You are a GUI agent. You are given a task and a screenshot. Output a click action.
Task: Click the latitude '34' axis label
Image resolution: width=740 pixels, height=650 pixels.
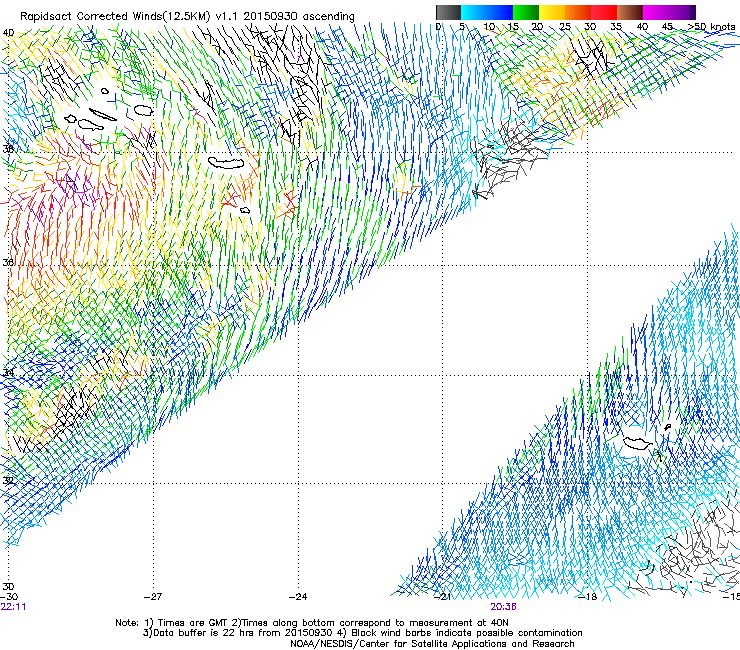coord(8,372)
